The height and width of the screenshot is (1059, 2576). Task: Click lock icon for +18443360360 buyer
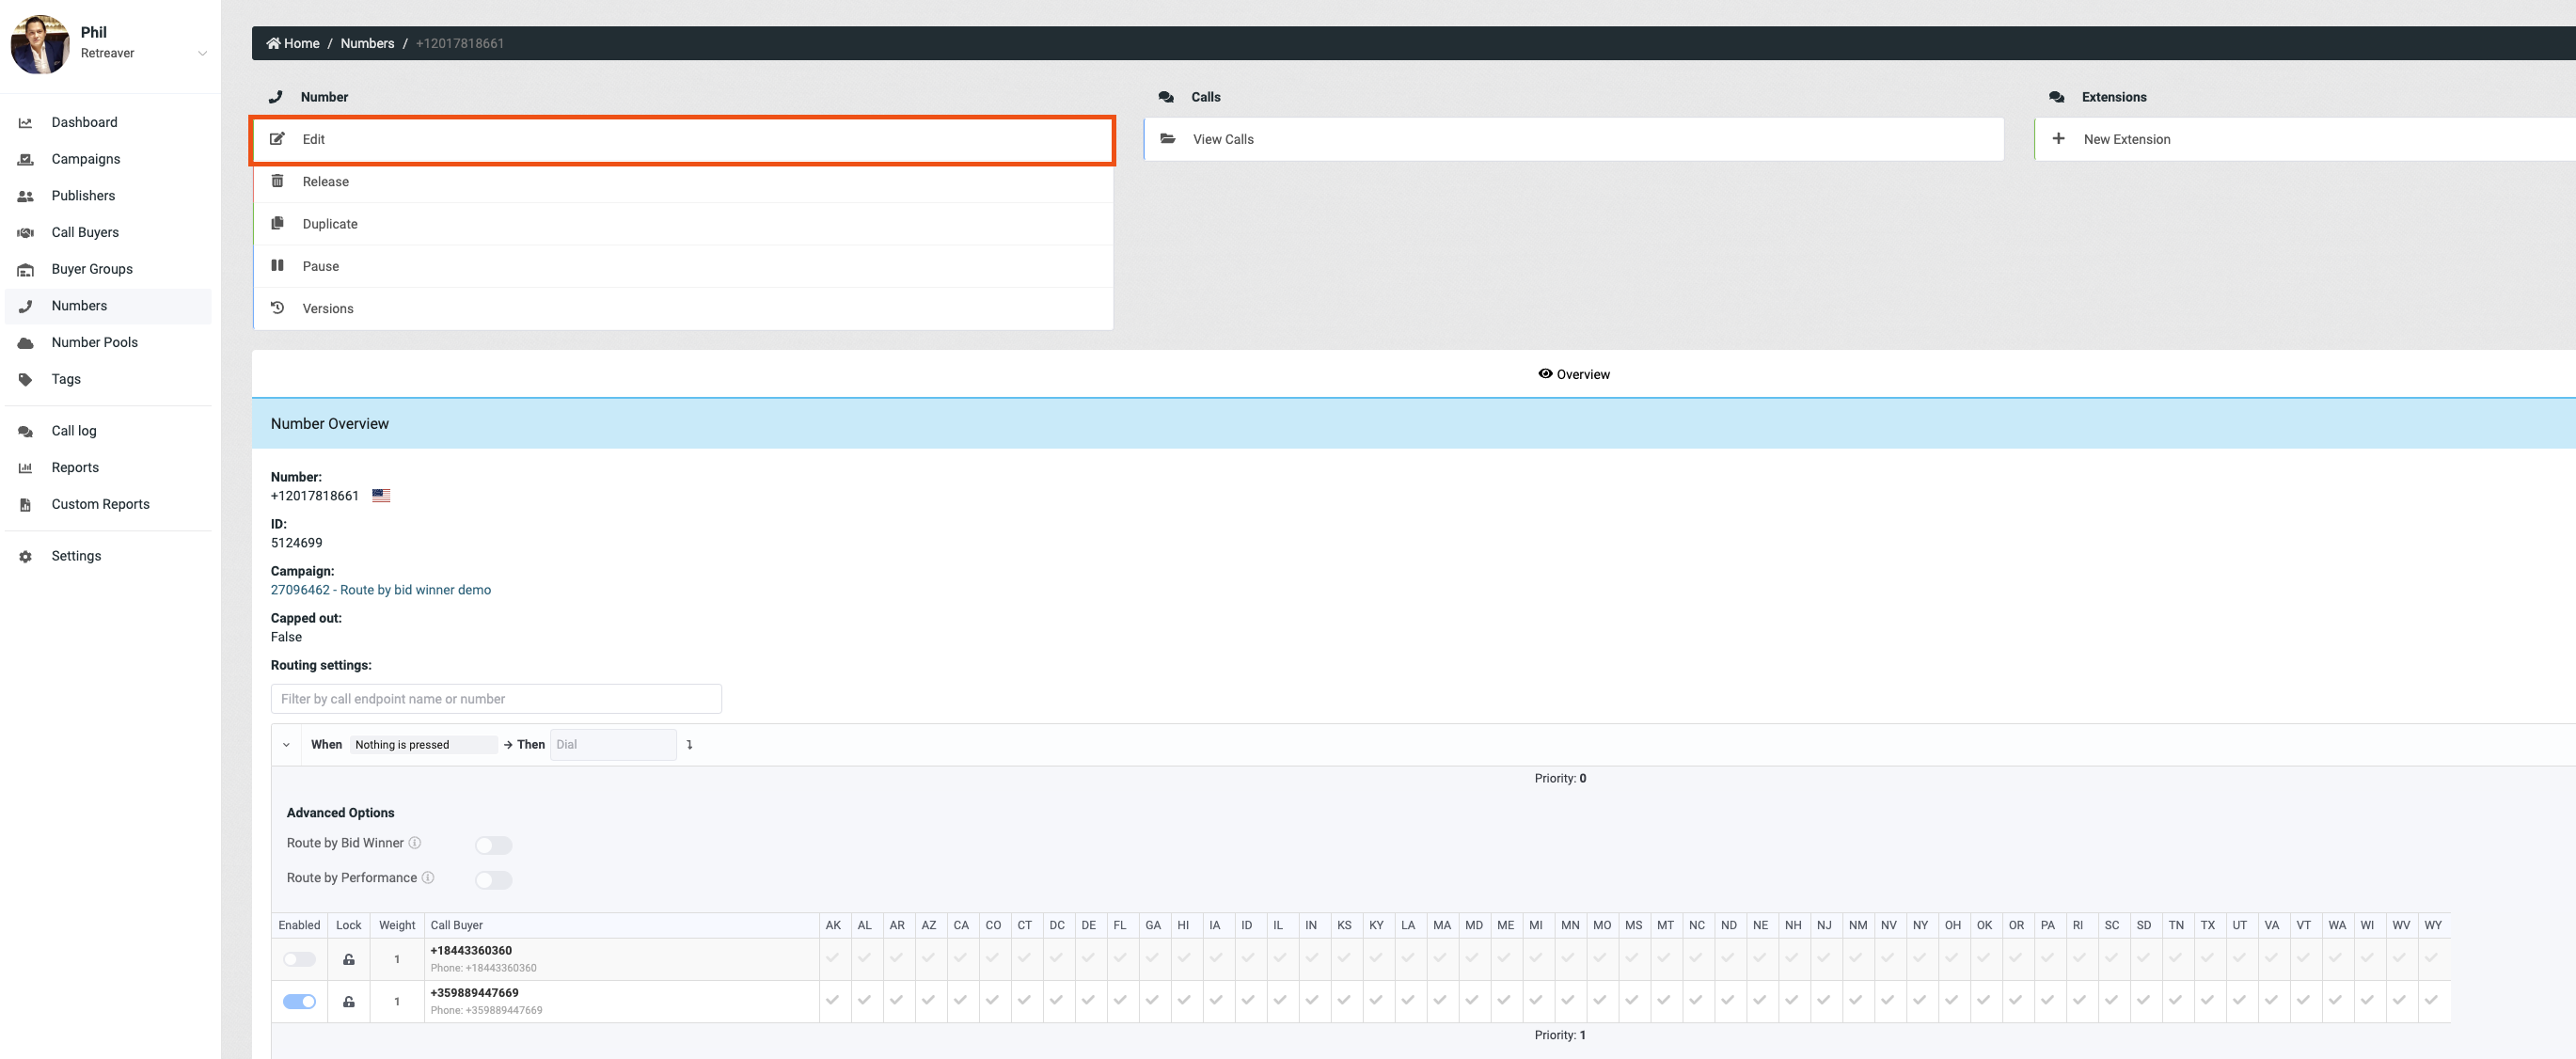point(349,959)
